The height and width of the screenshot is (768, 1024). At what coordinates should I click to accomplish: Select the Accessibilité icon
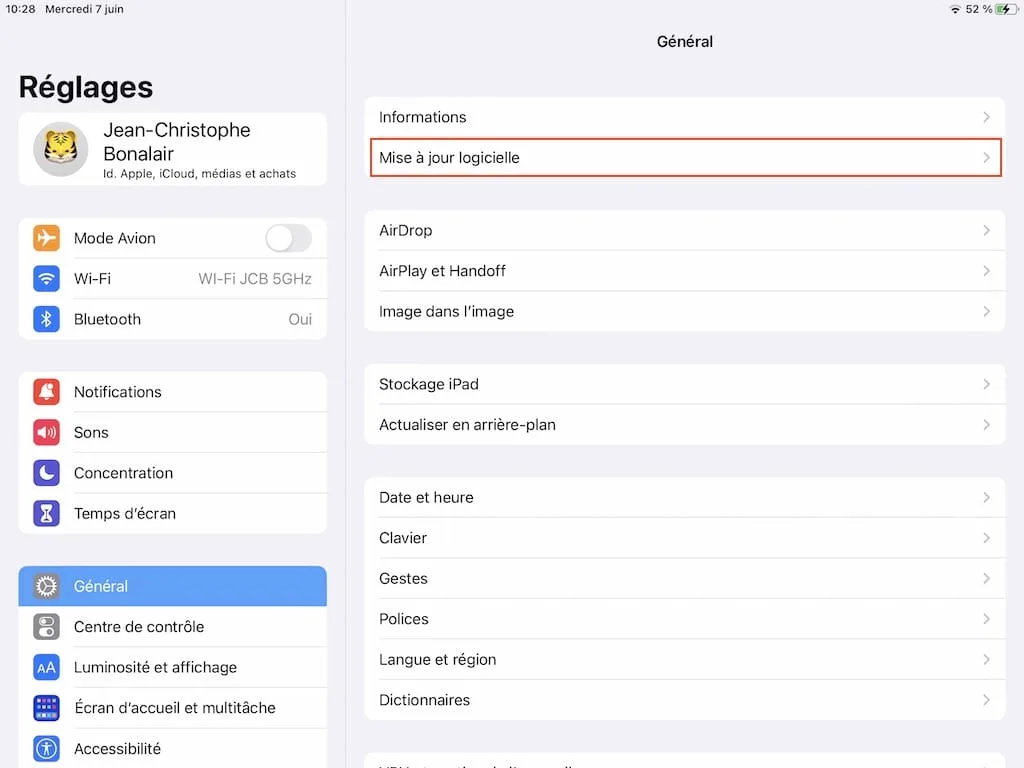click(x=46, y=747)
